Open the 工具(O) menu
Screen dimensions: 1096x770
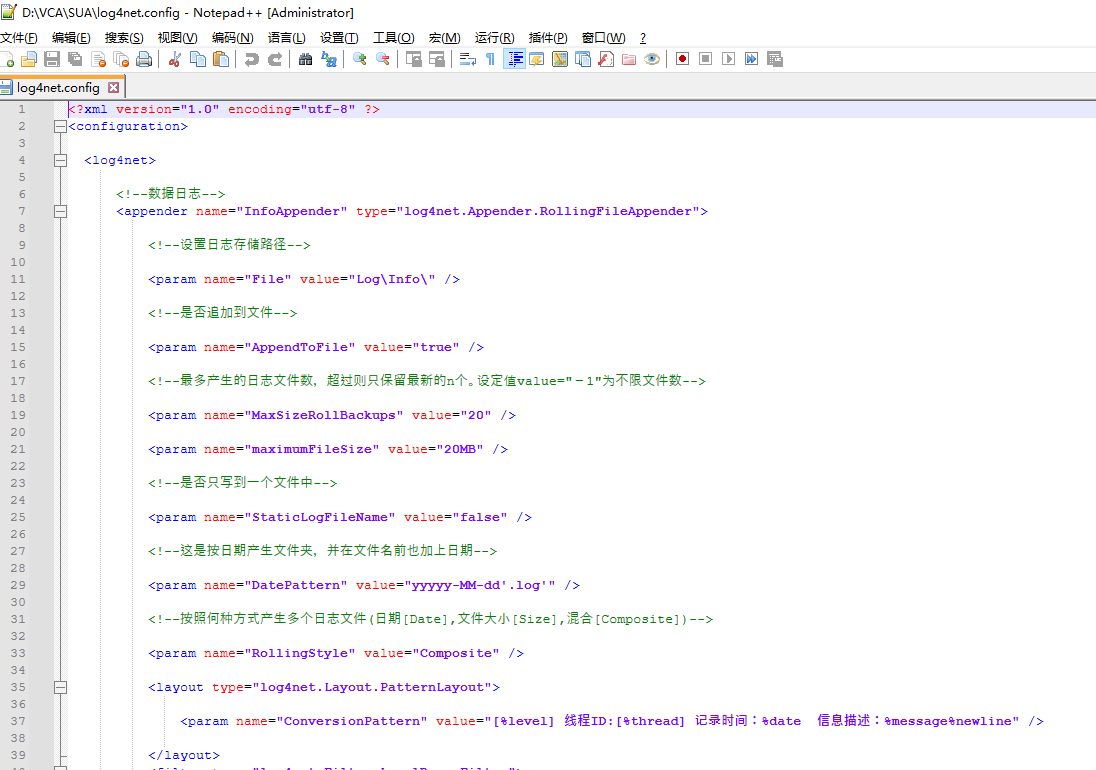coord(394,38)
